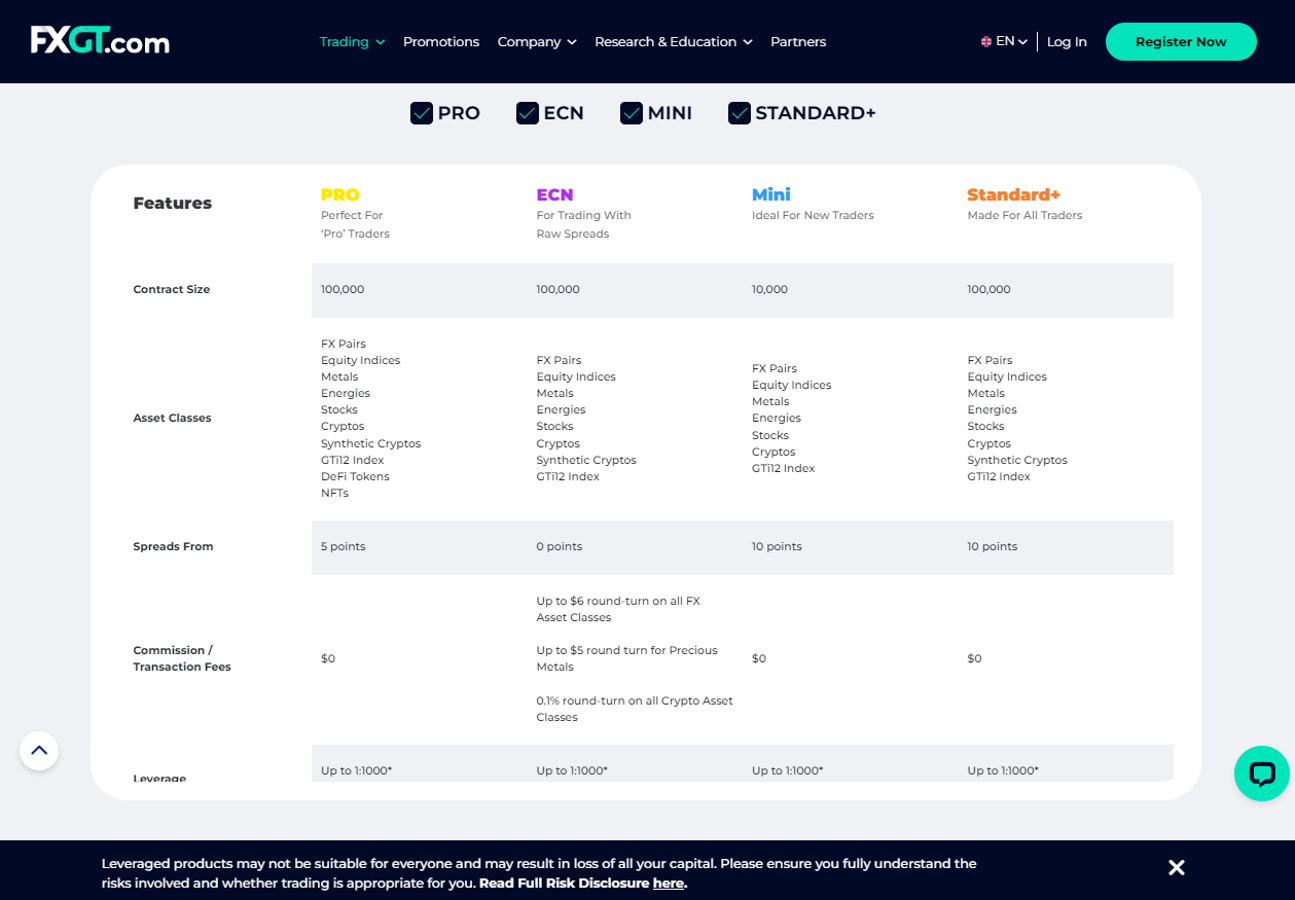
Task: Open the Promotions menu item
Action: [x=441, y=42]
